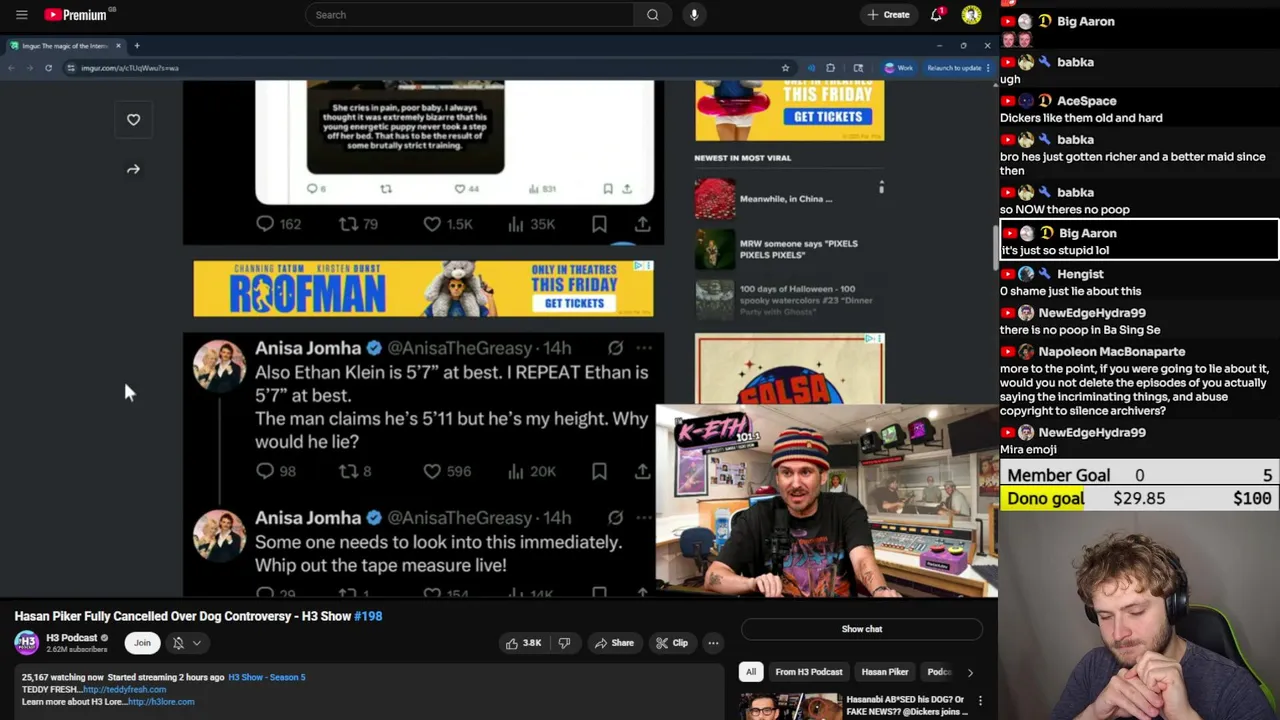
Task: Join the H3 Podcast channel
Action: click(143, 643)
